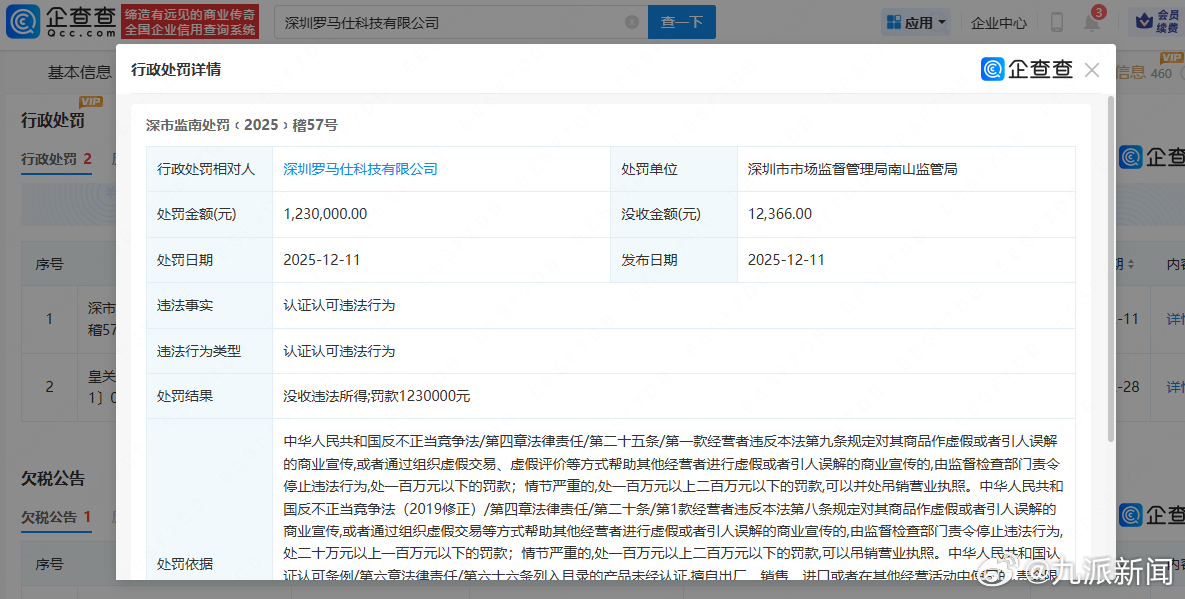Click the red promotional slogan banner

(191, 21)
